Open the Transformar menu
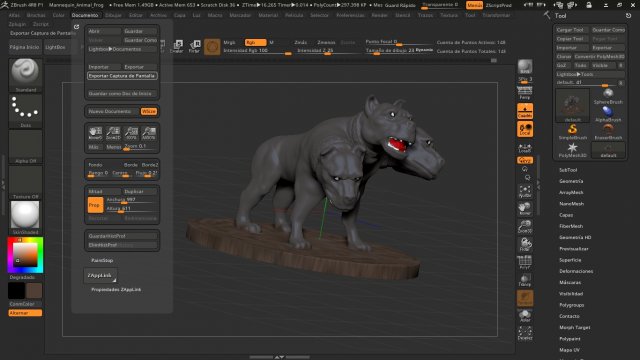This screenshot has width=640, height=360. [x=496, y=15]
